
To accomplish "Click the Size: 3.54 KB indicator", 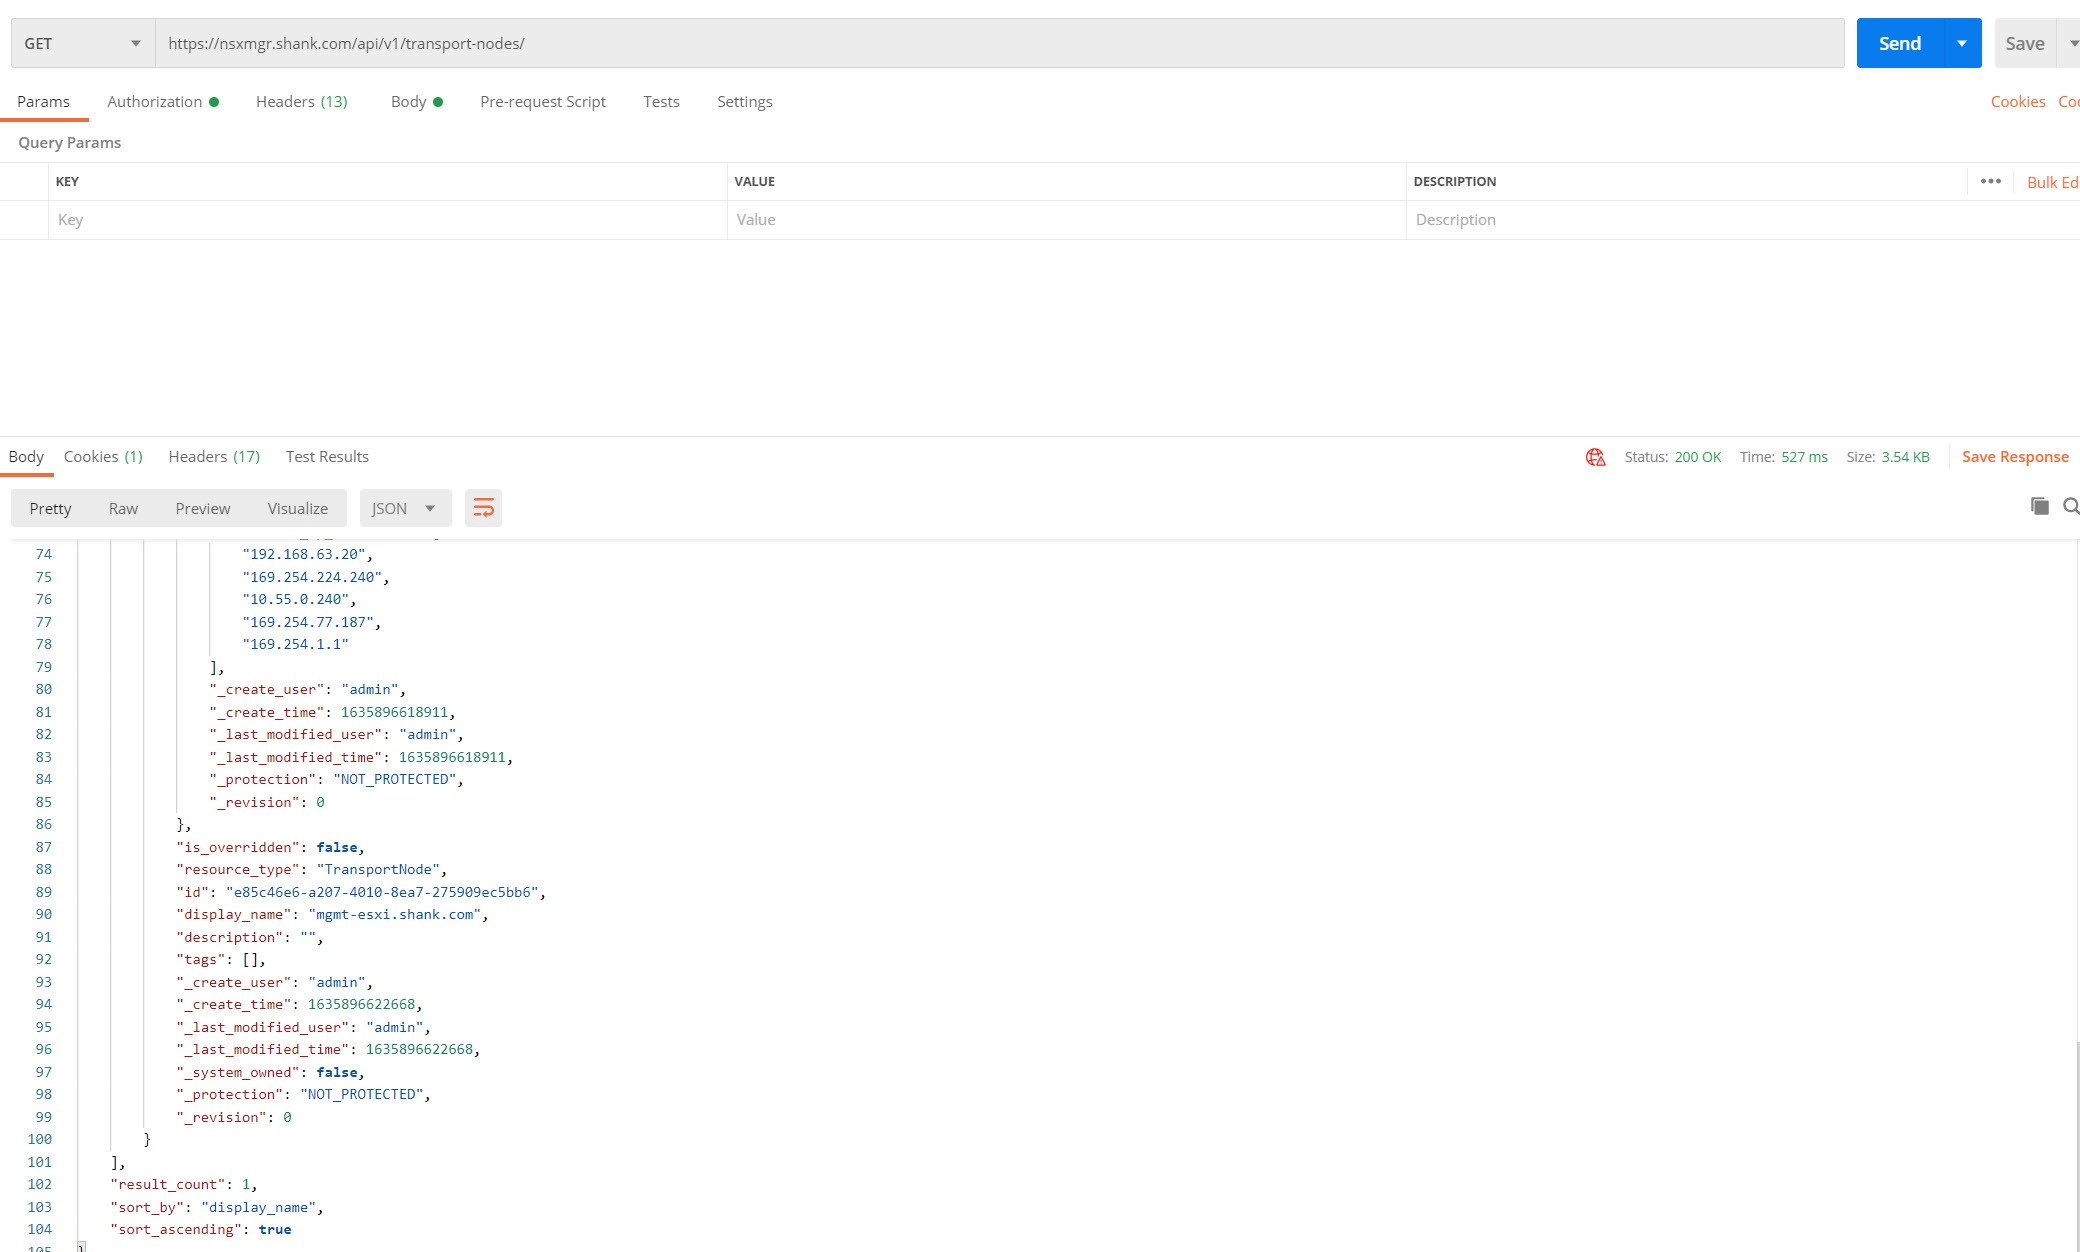I will [x=1887, y=457].
